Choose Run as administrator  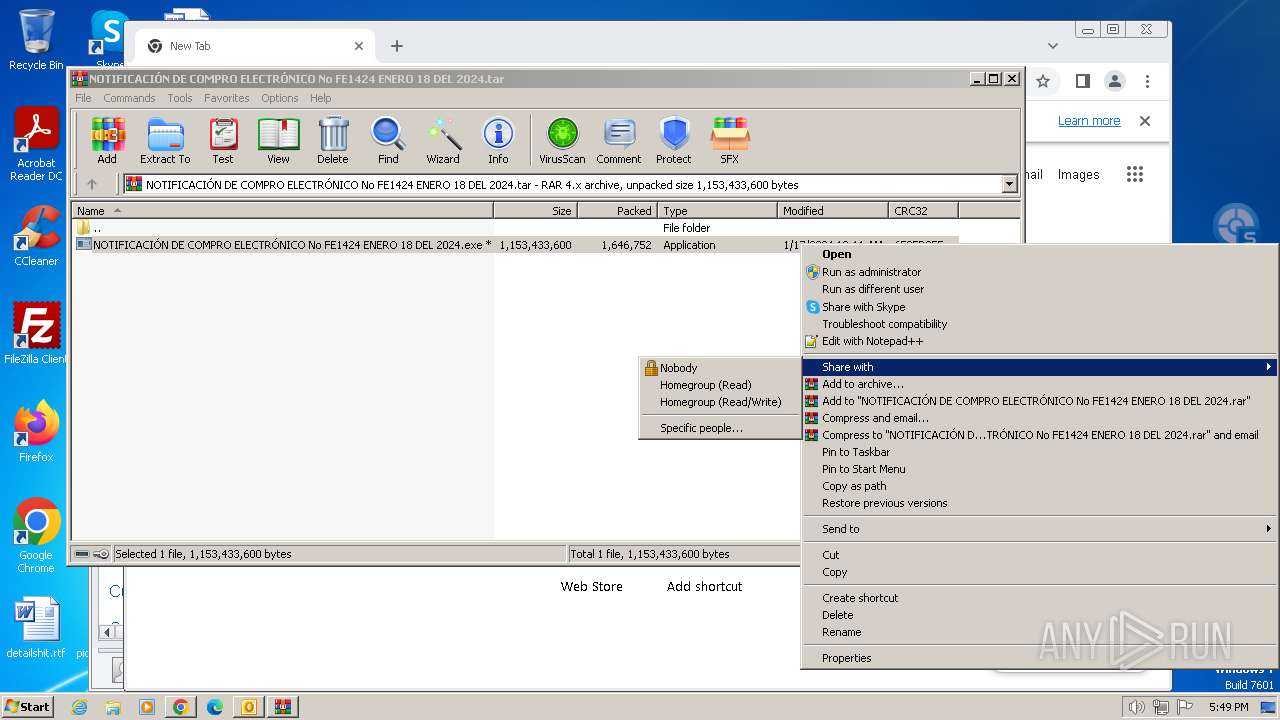(x=1040, y=272)
